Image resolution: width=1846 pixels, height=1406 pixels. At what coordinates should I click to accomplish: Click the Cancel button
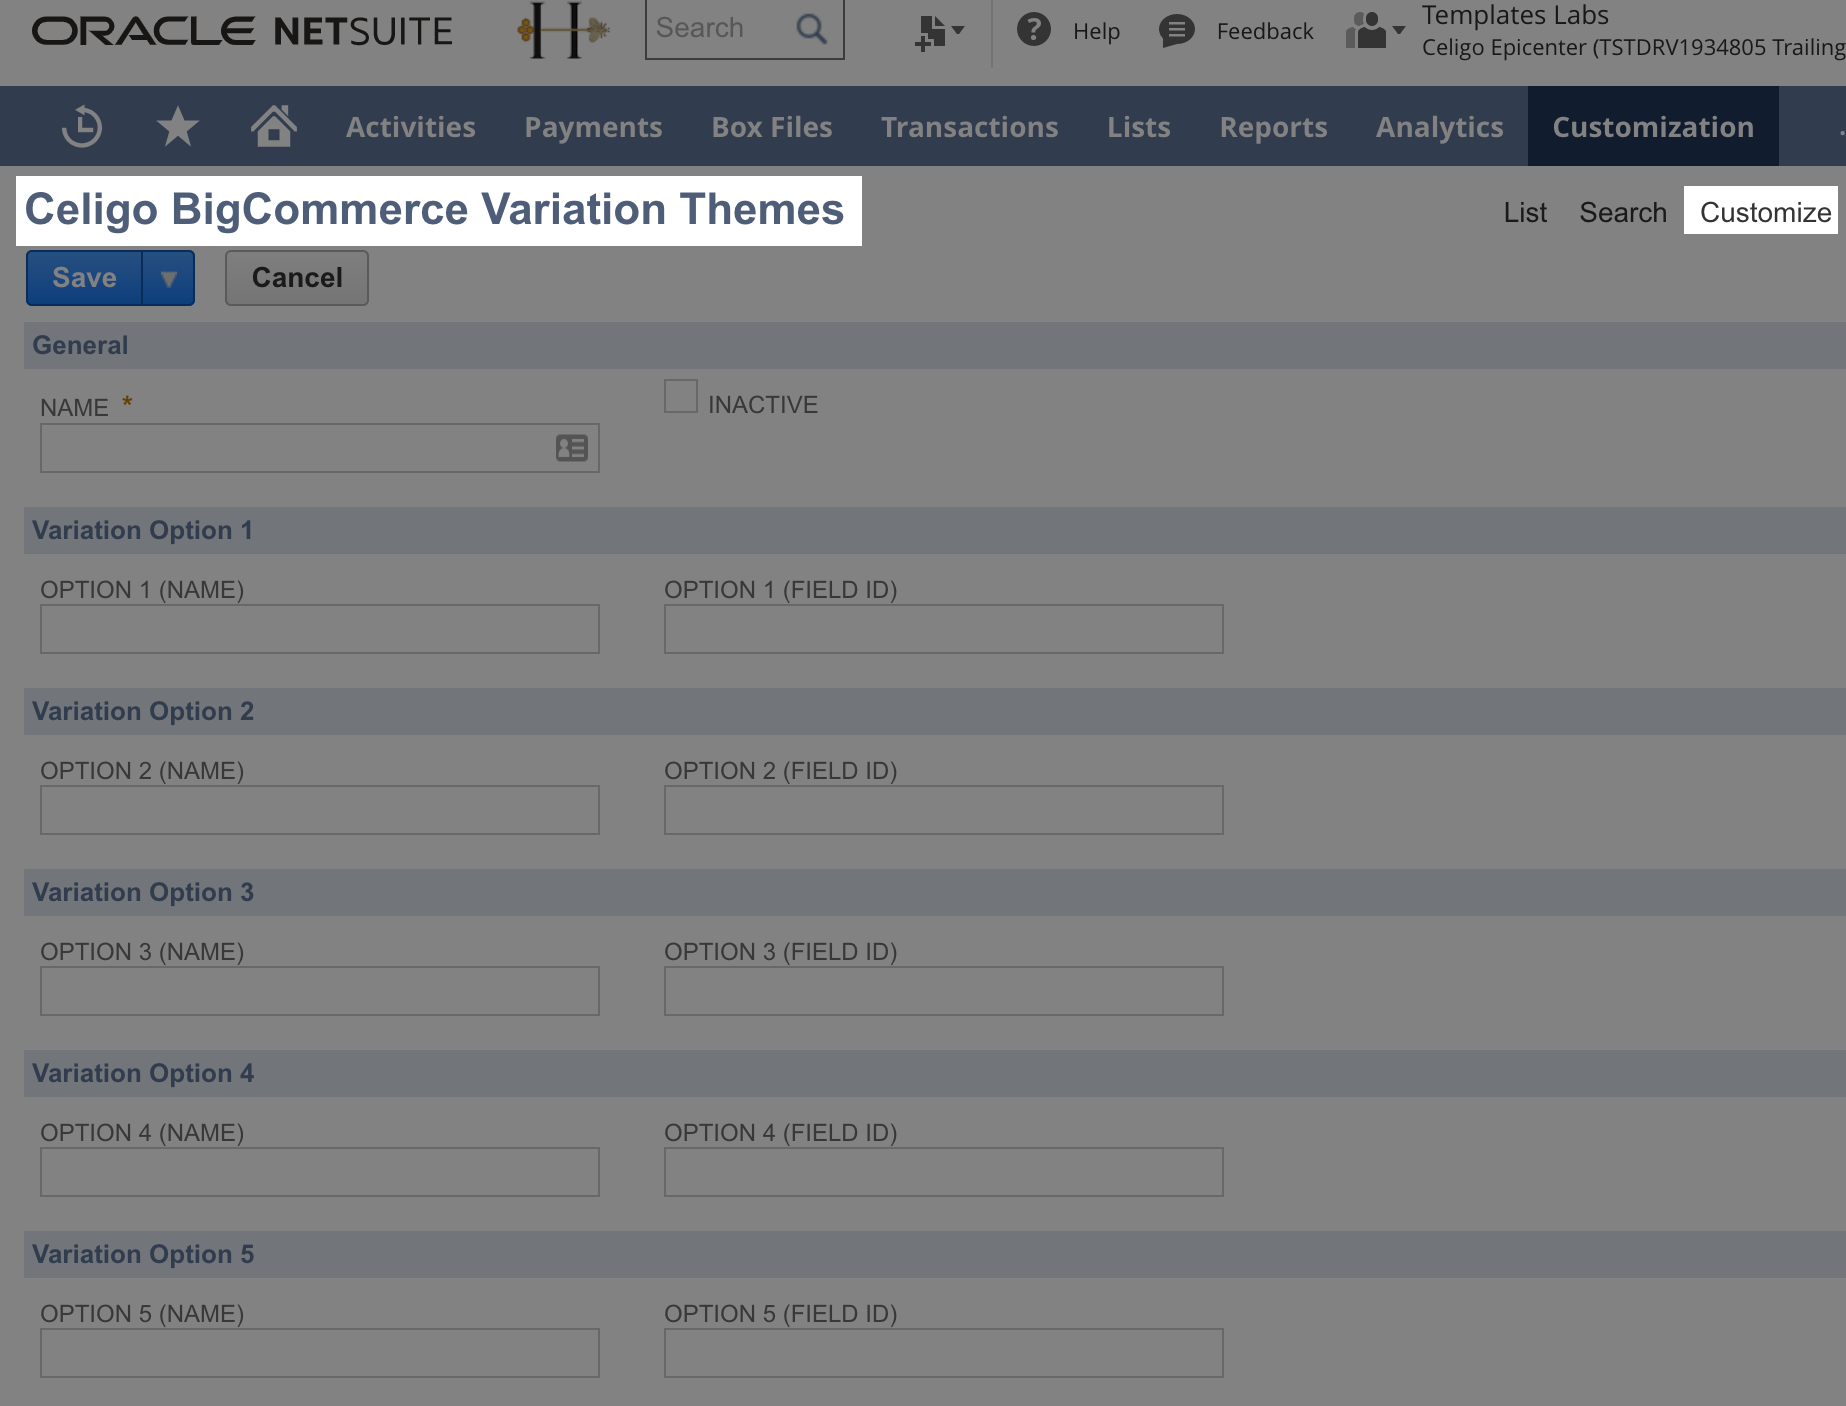(x=297, y=278)
